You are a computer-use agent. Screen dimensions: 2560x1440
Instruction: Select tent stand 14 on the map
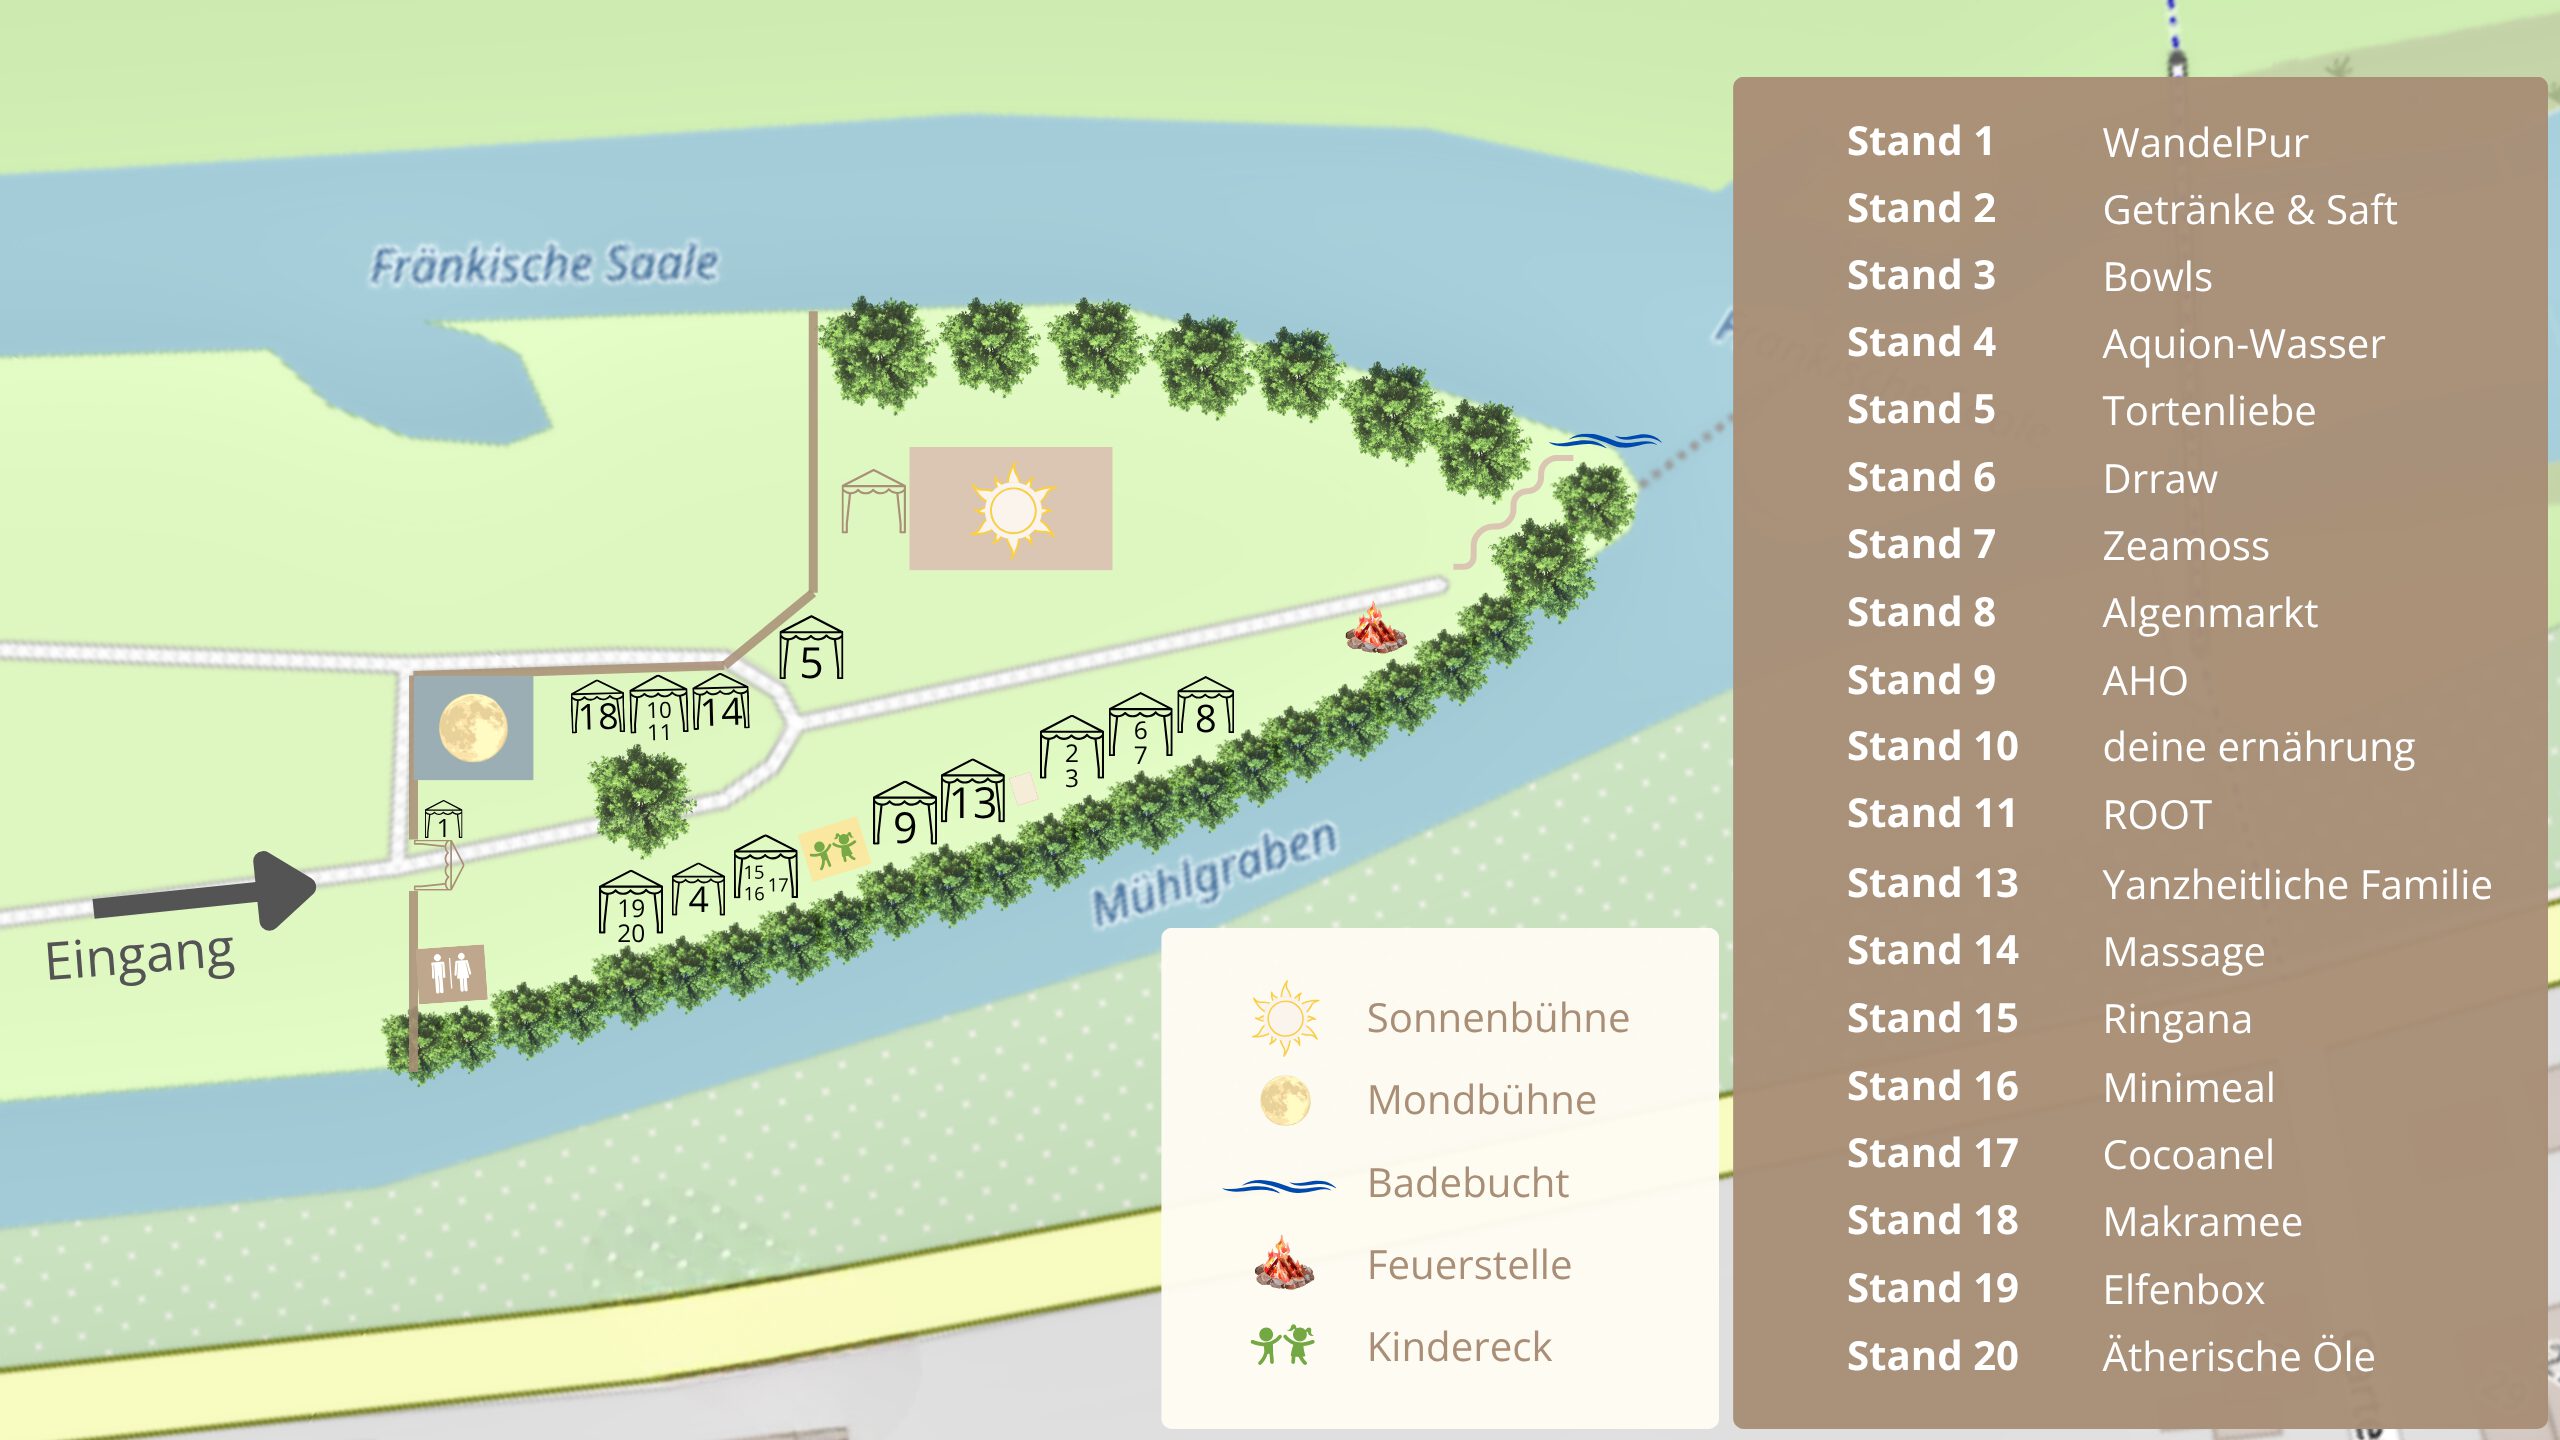click(721, 701)
